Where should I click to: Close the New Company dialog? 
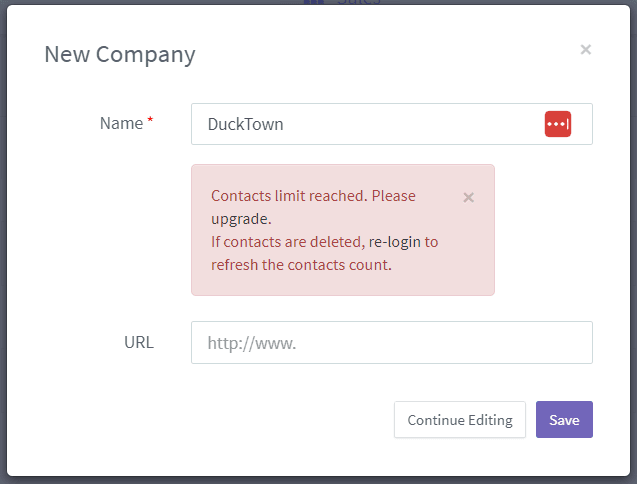click(585, 50)
